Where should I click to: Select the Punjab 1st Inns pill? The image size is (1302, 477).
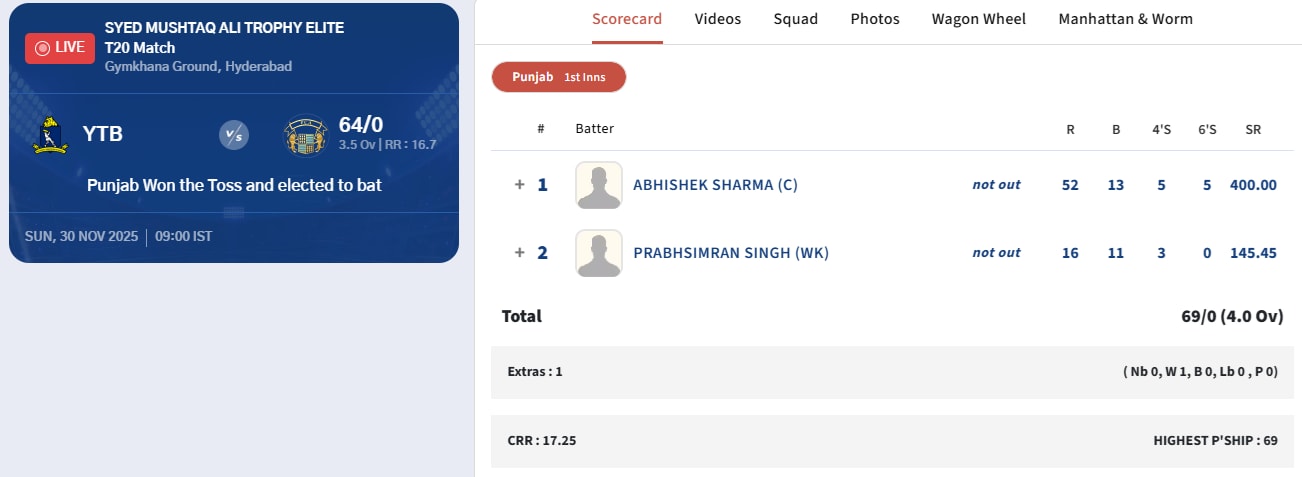(x=559, y=77)
